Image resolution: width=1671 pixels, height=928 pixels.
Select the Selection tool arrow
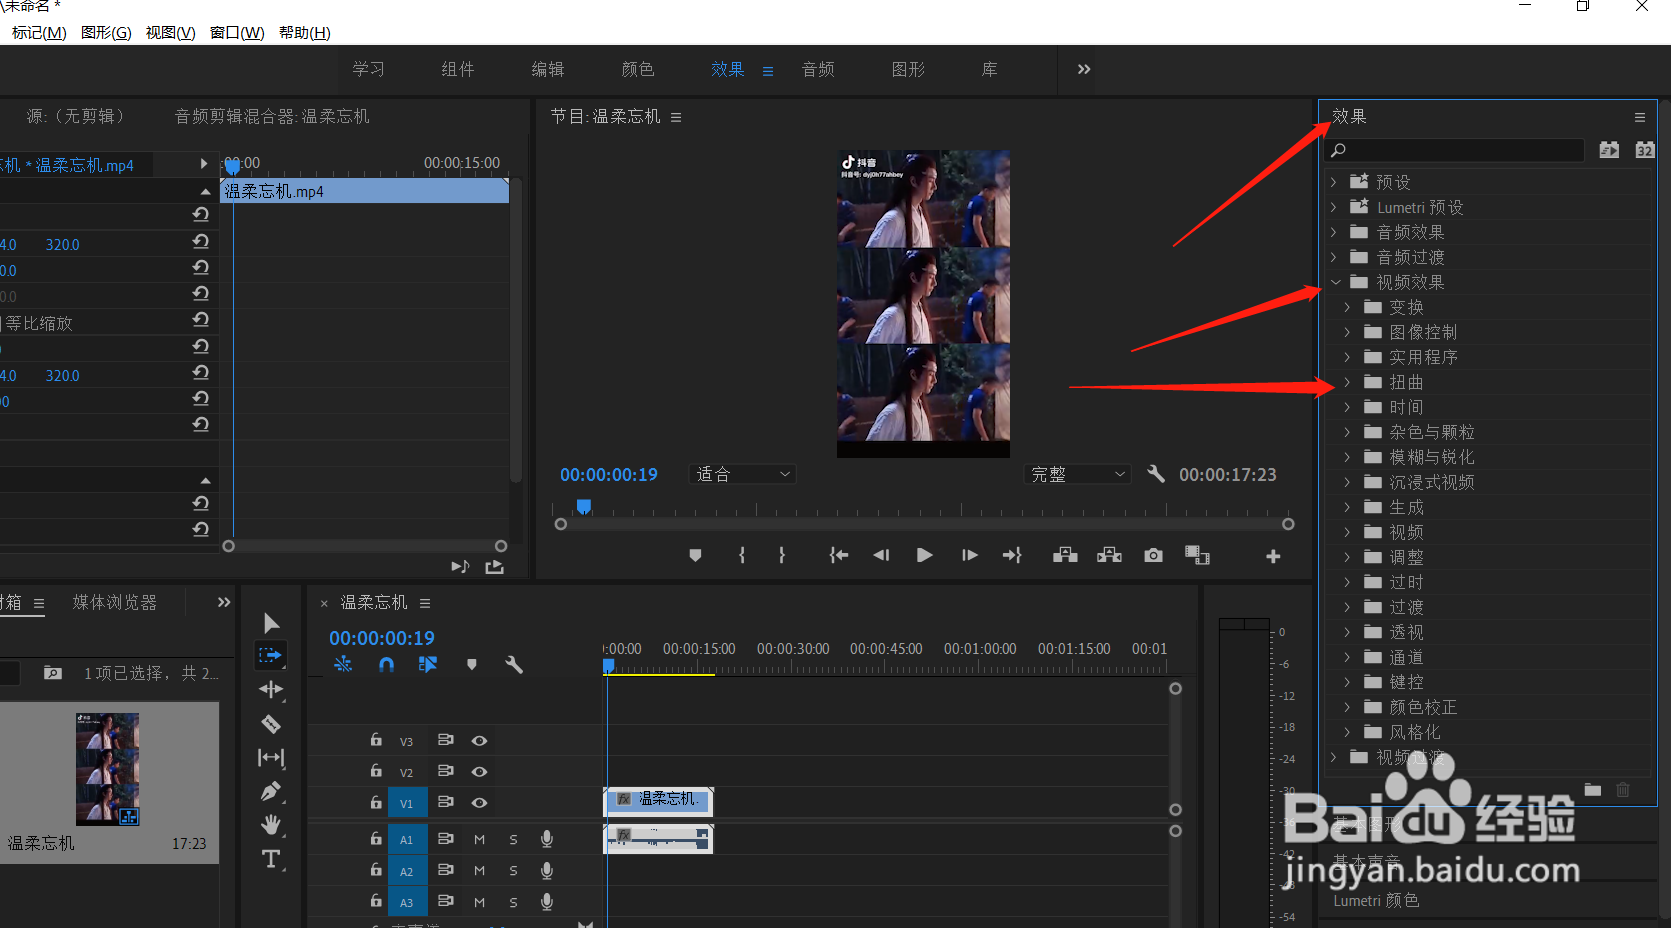tap(271, 624)
